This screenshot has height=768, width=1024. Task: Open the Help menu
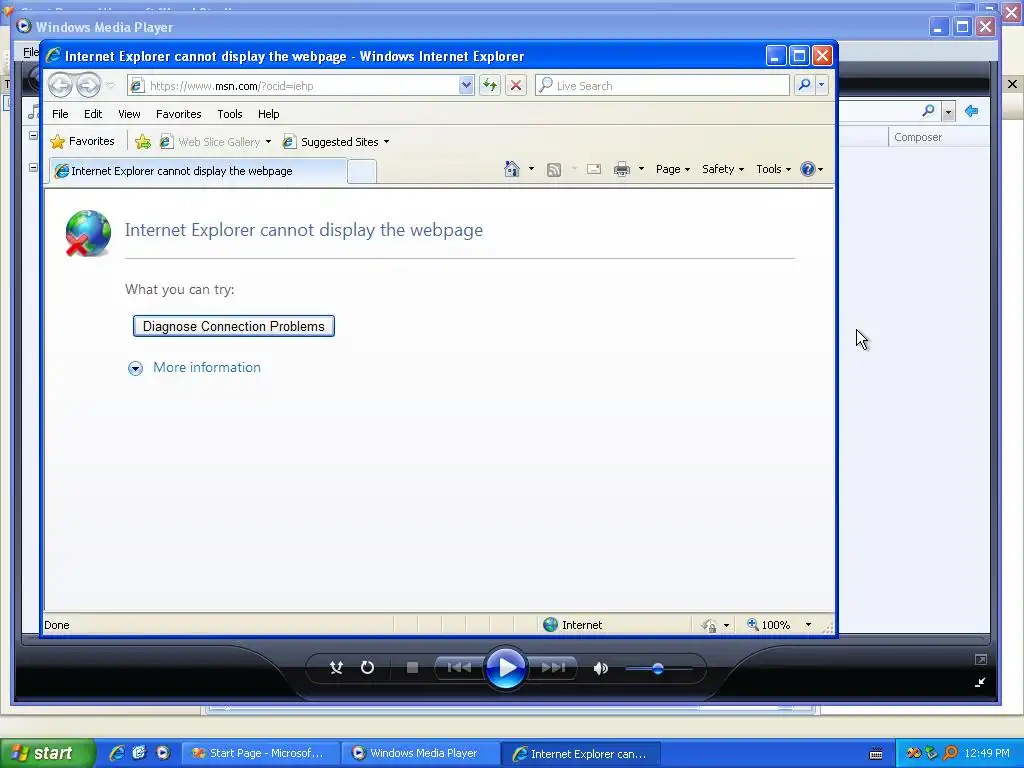(x=268, y=114)
